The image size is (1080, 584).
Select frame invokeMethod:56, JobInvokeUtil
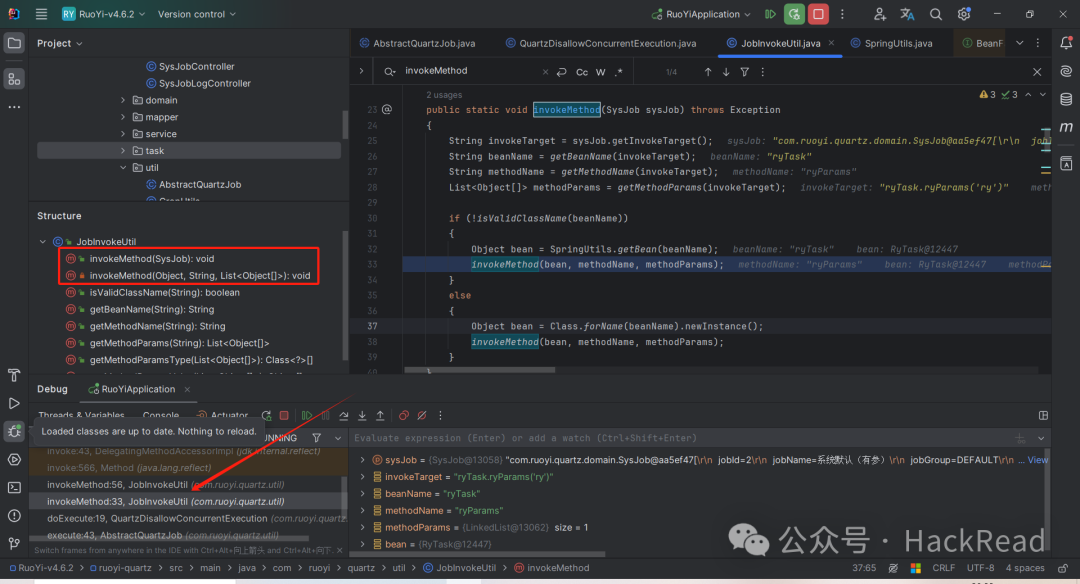point(165,485)
